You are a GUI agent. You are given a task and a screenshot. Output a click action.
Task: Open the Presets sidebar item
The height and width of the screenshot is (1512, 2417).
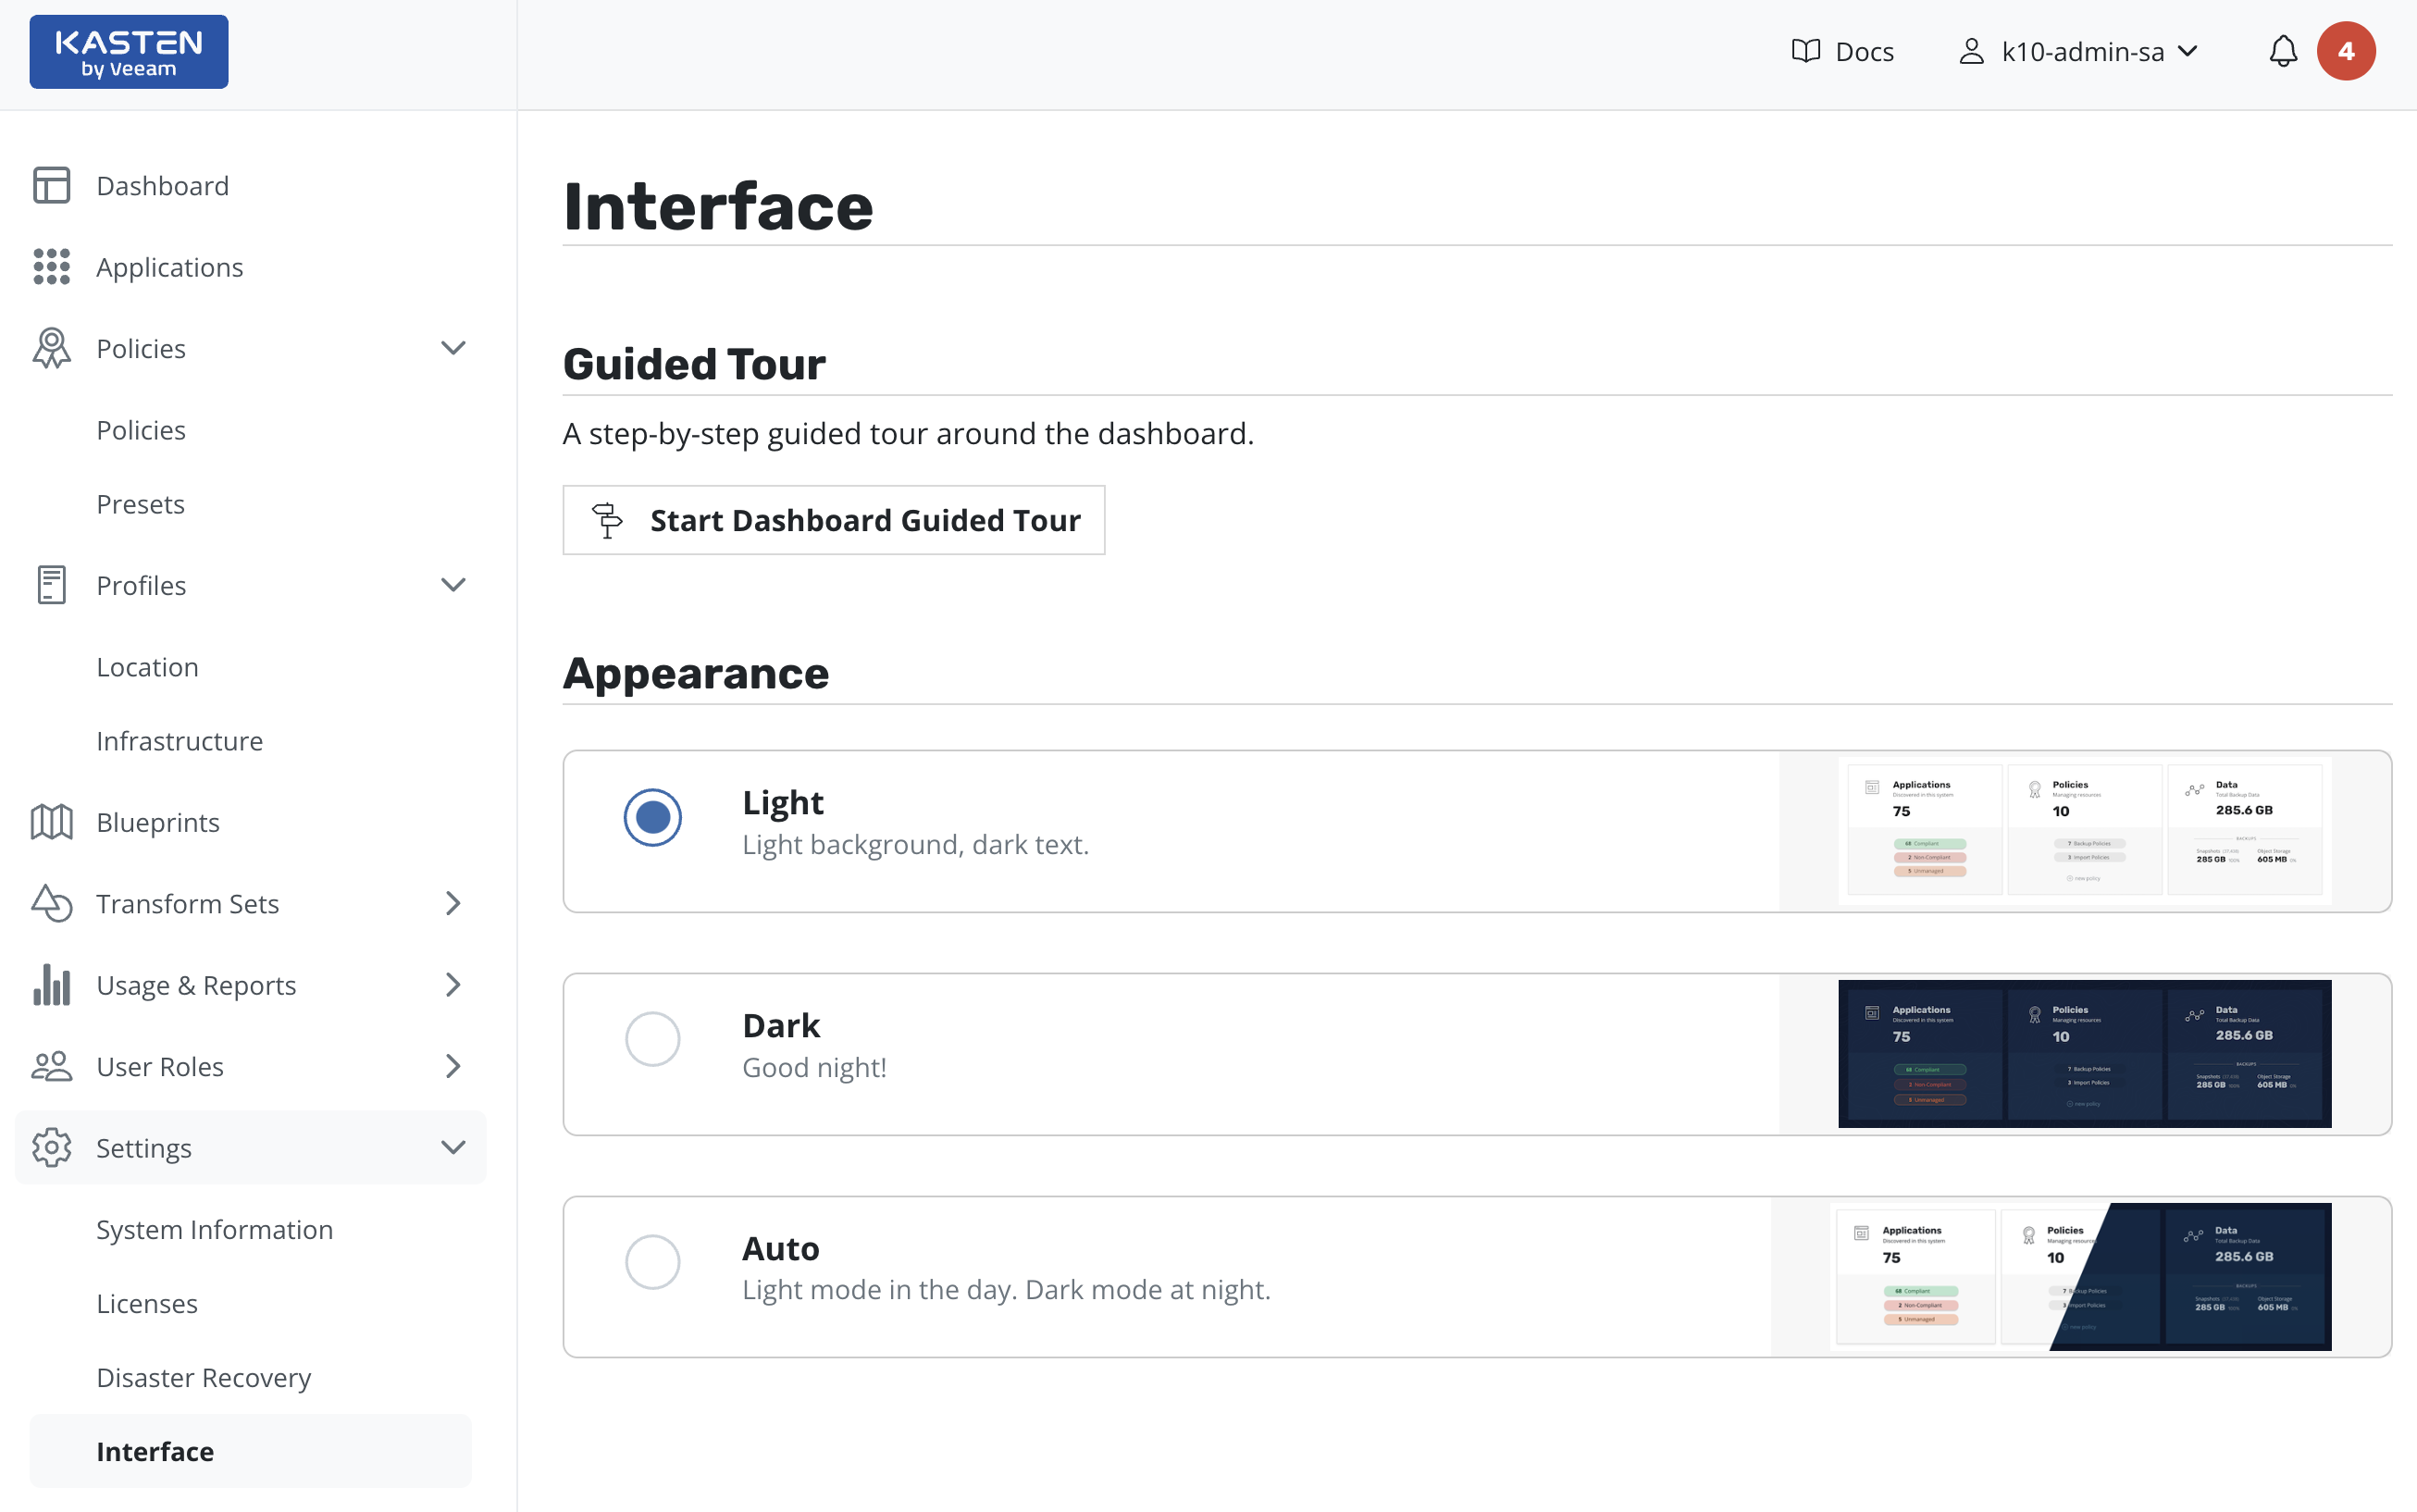coord(141,504)
